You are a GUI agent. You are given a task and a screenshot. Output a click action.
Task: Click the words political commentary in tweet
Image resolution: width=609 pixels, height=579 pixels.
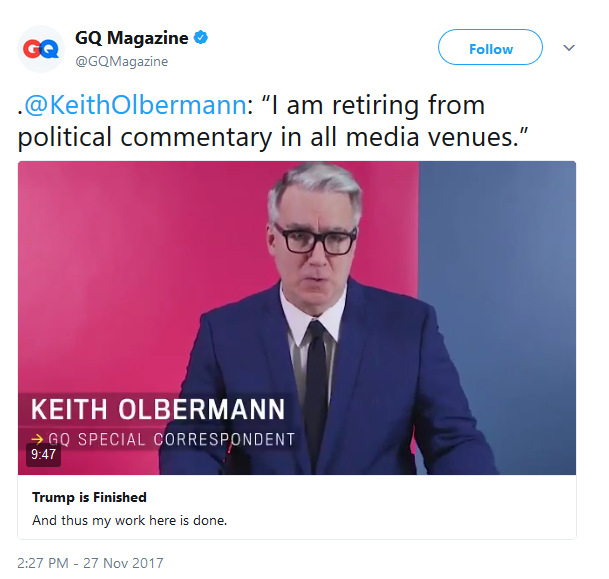(x=145, y=137)
